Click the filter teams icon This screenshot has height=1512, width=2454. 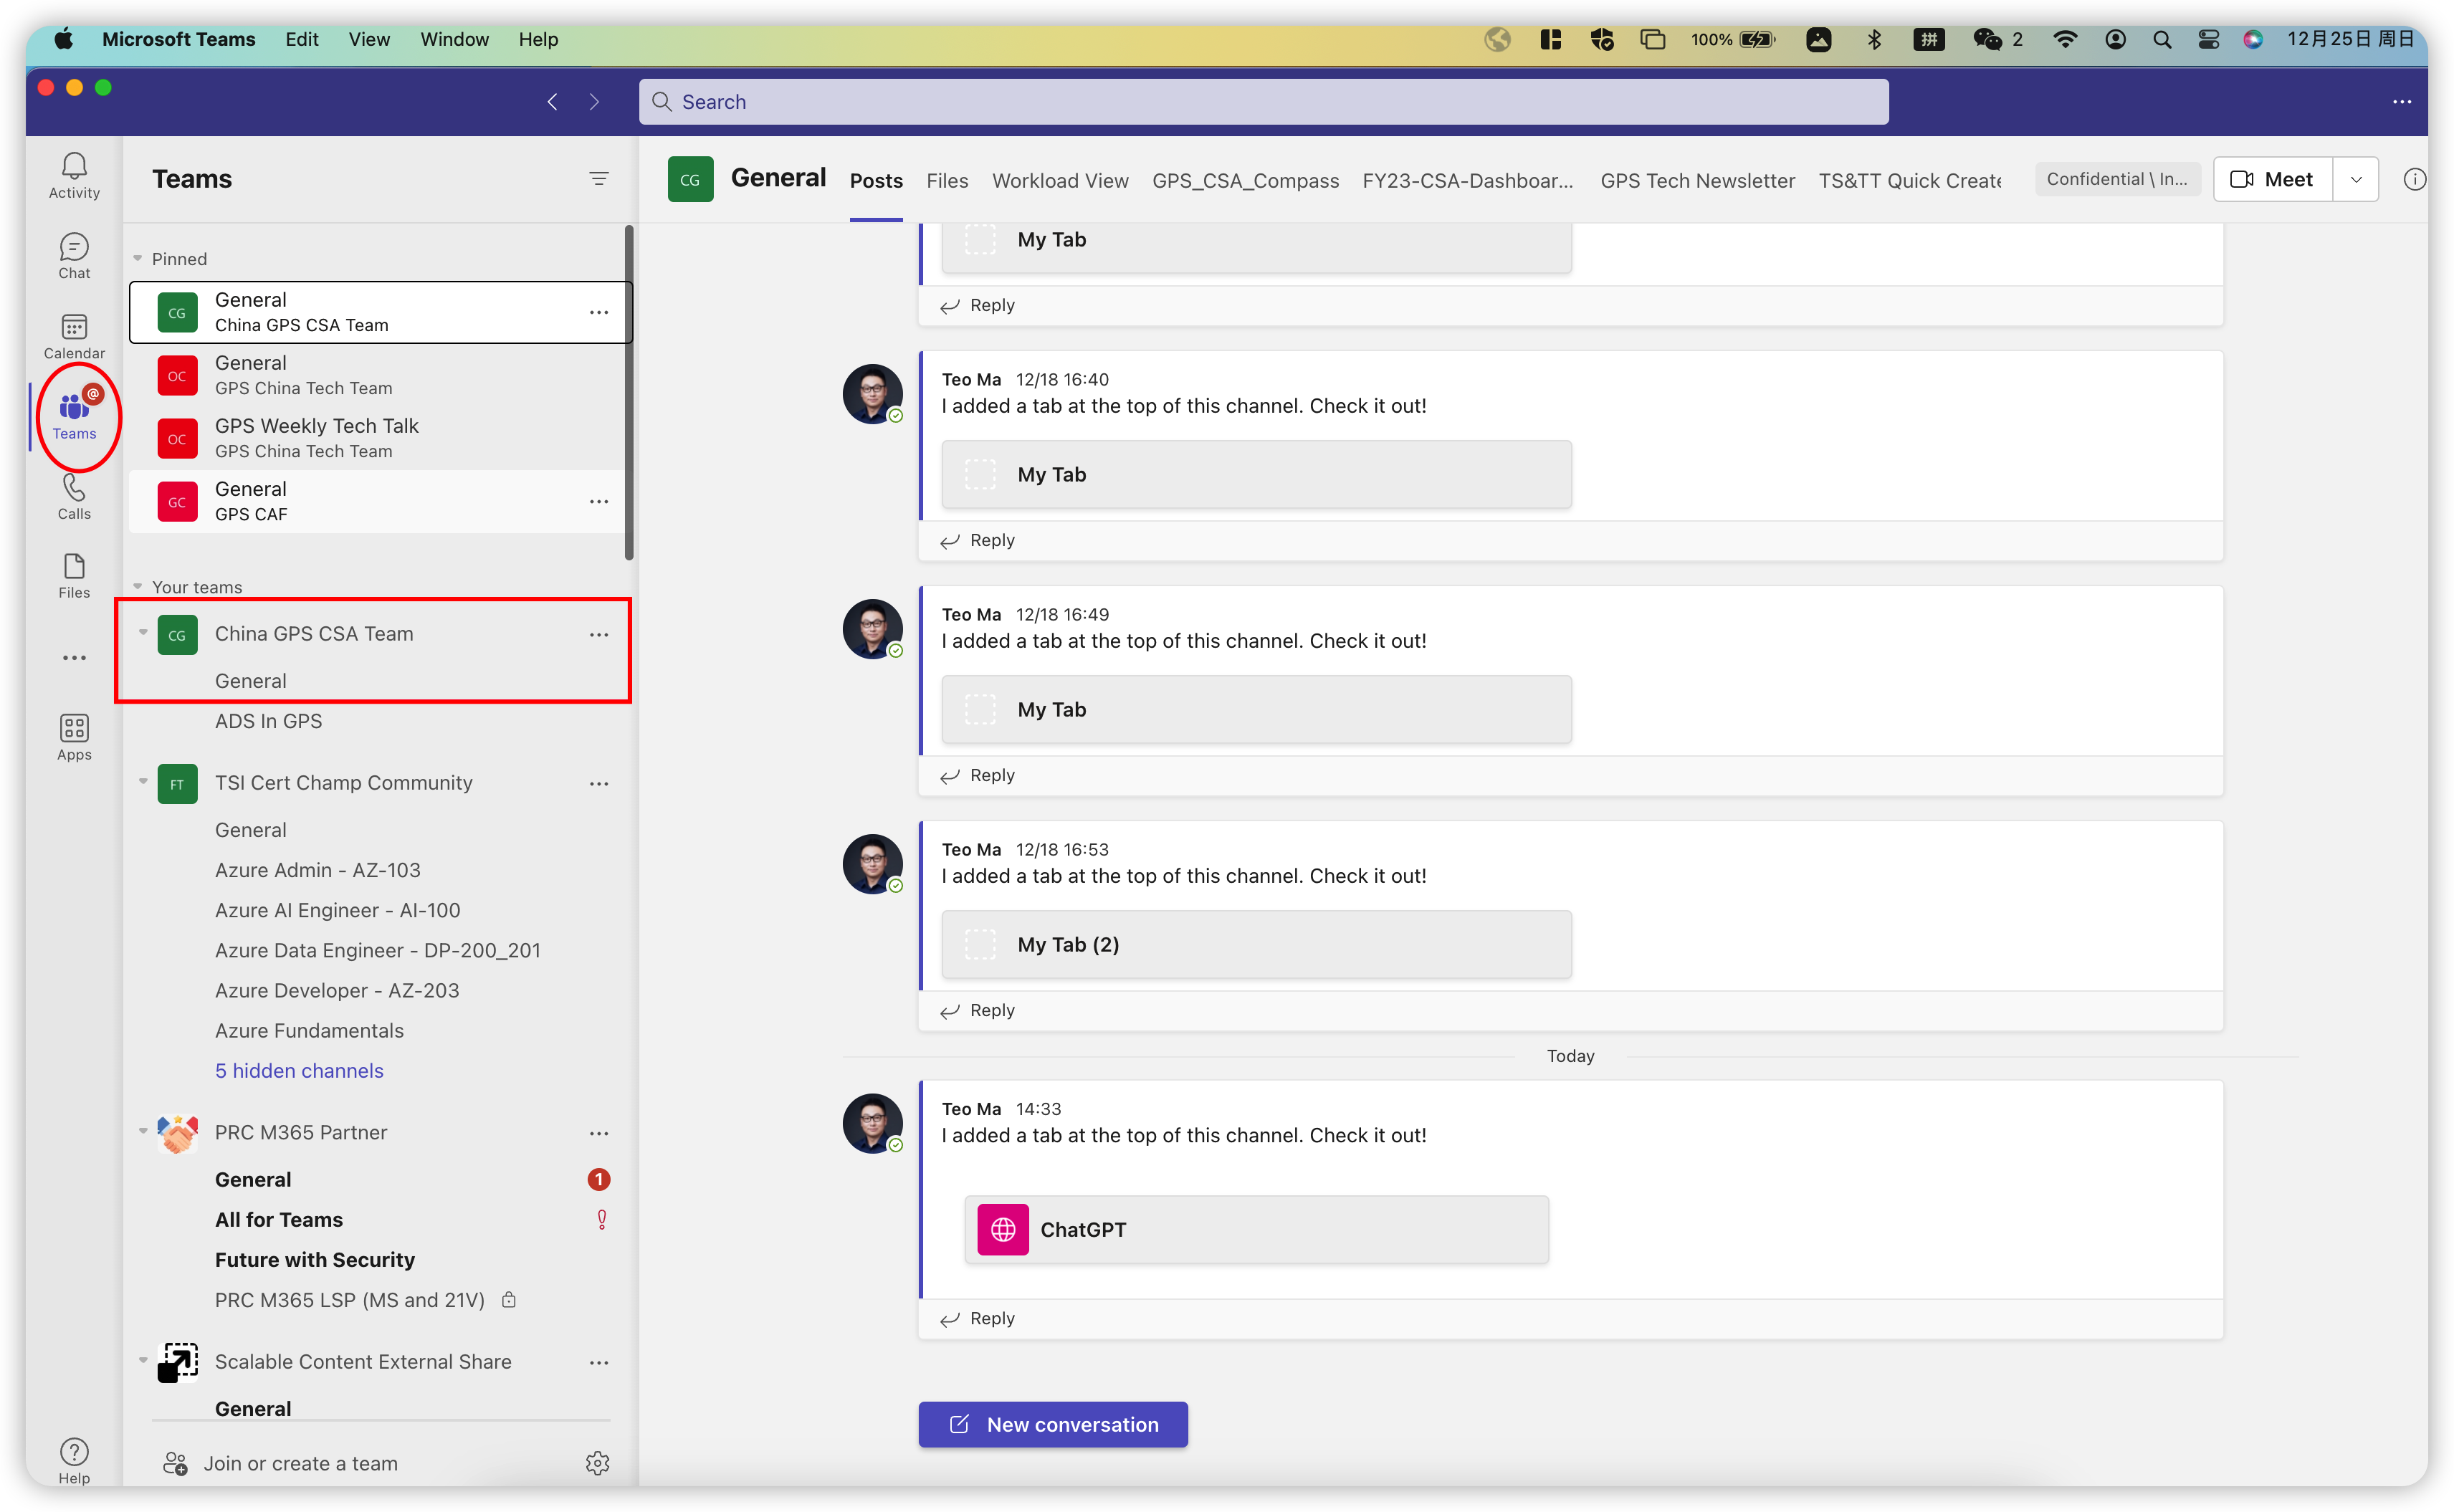(x=598, y=179)
